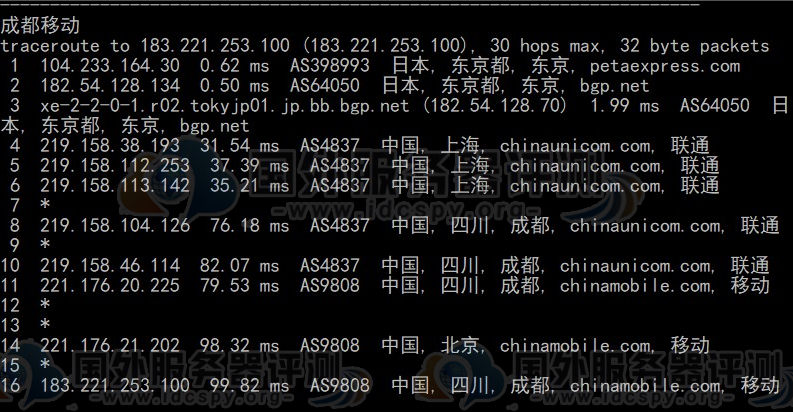Click latency 99.82 ms in hop 16

click(249, 386)
